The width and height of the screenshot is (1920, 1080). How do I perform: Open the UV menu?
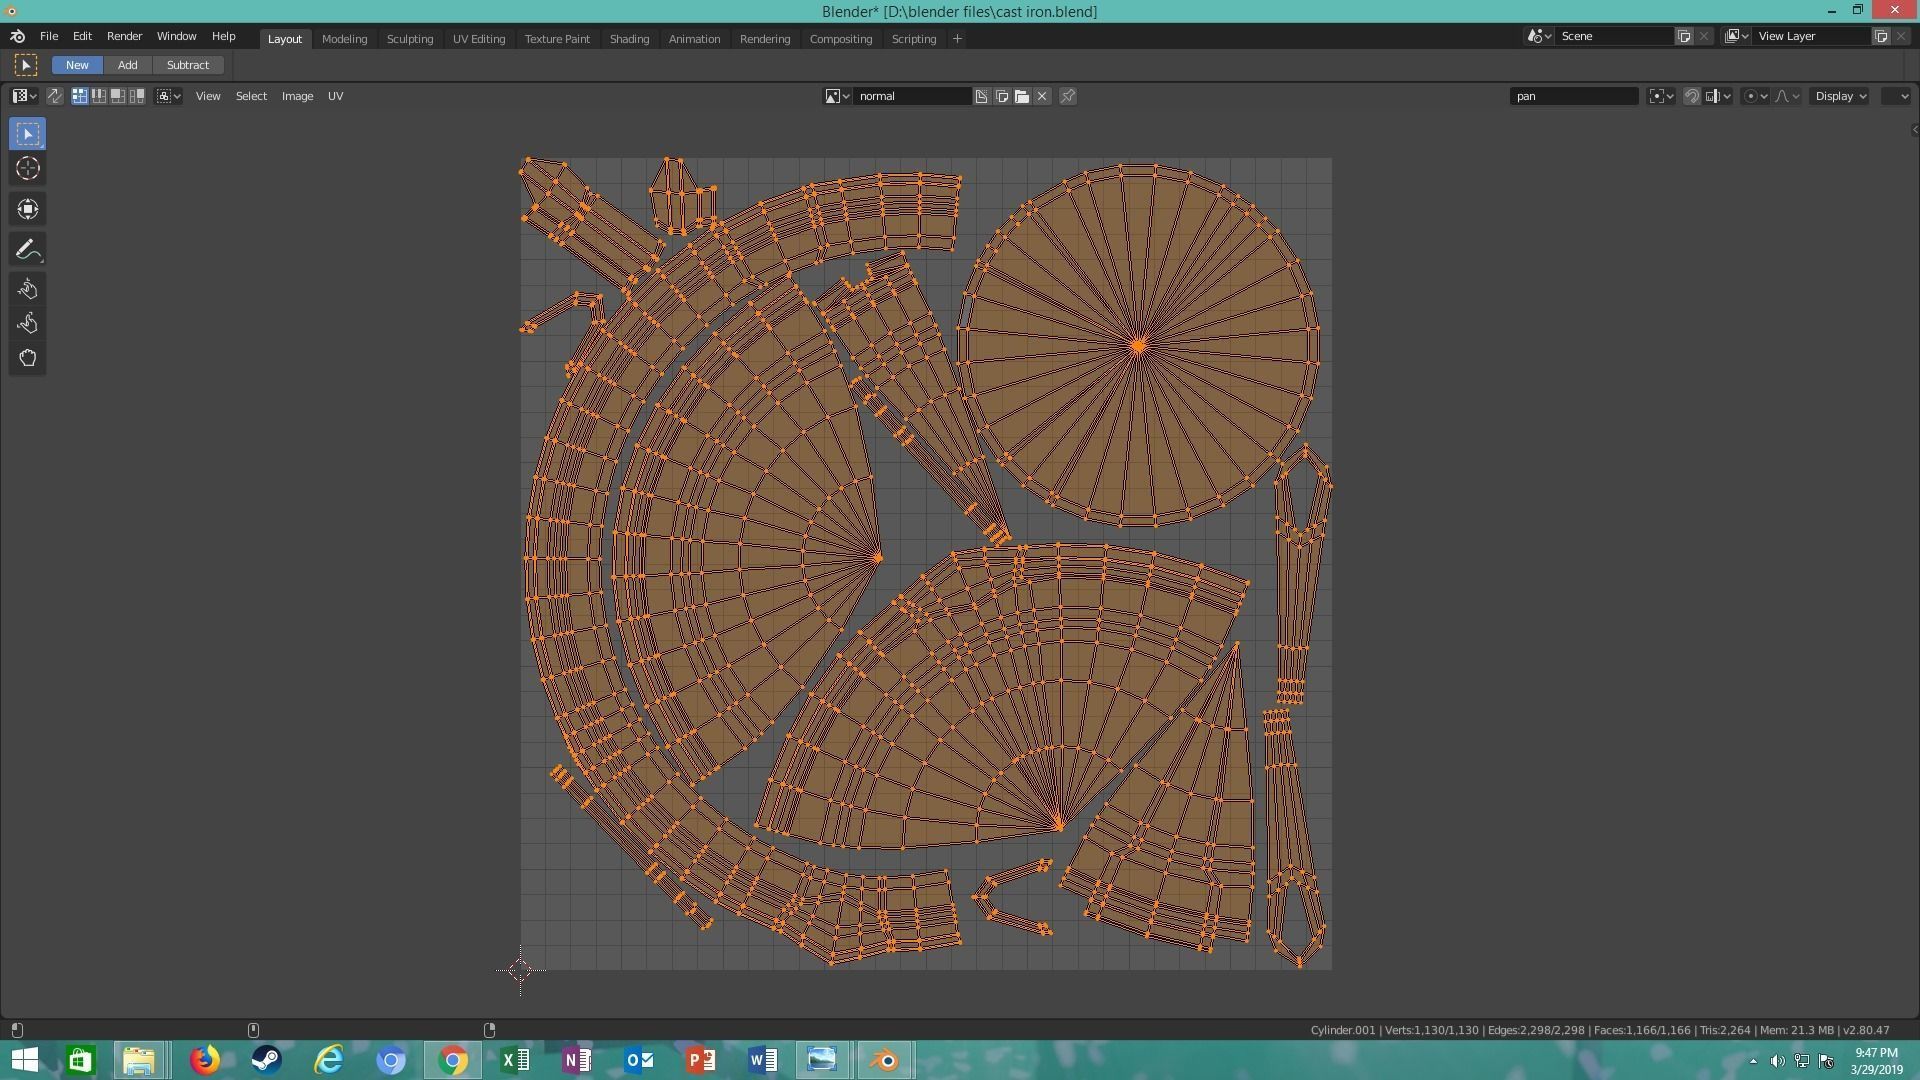tap(335, 96)
